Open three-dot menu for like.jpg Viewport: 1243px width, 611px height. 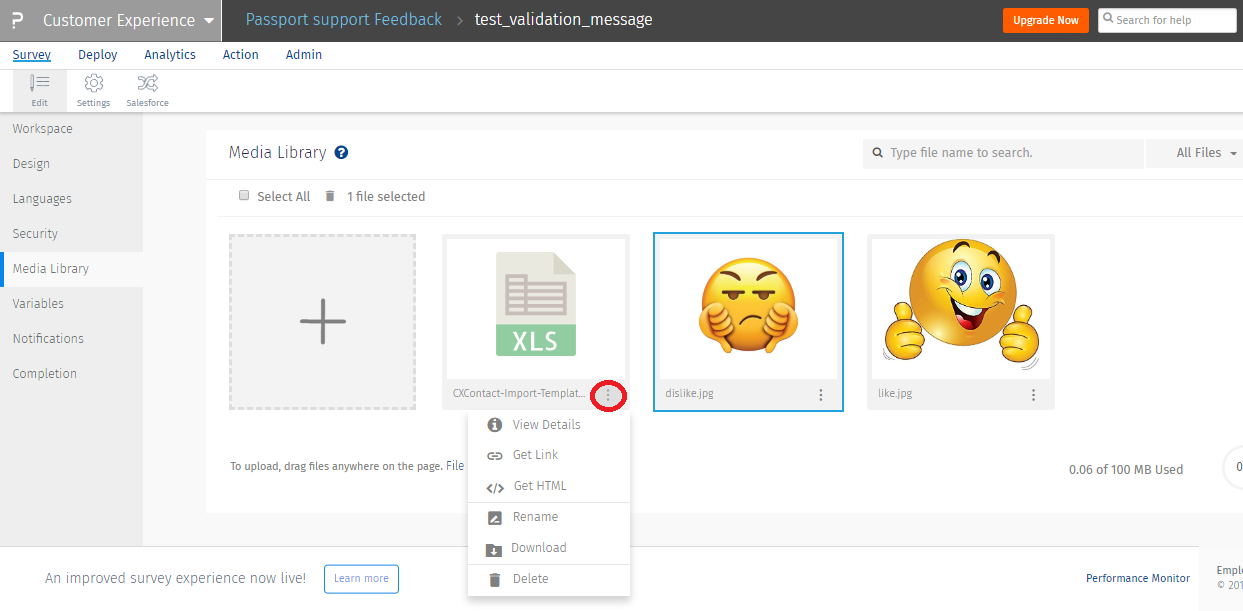tap(1034, 395)
